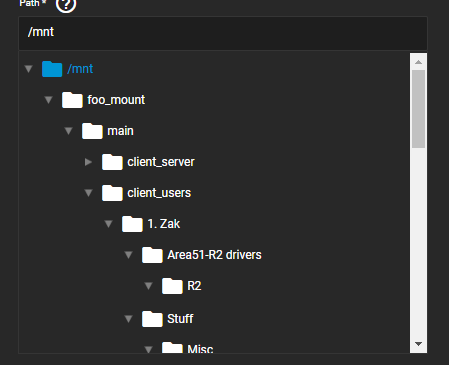Click the Stuff folder icon
This screenshot has height=365, width=449.
click(x=152, y=319)
